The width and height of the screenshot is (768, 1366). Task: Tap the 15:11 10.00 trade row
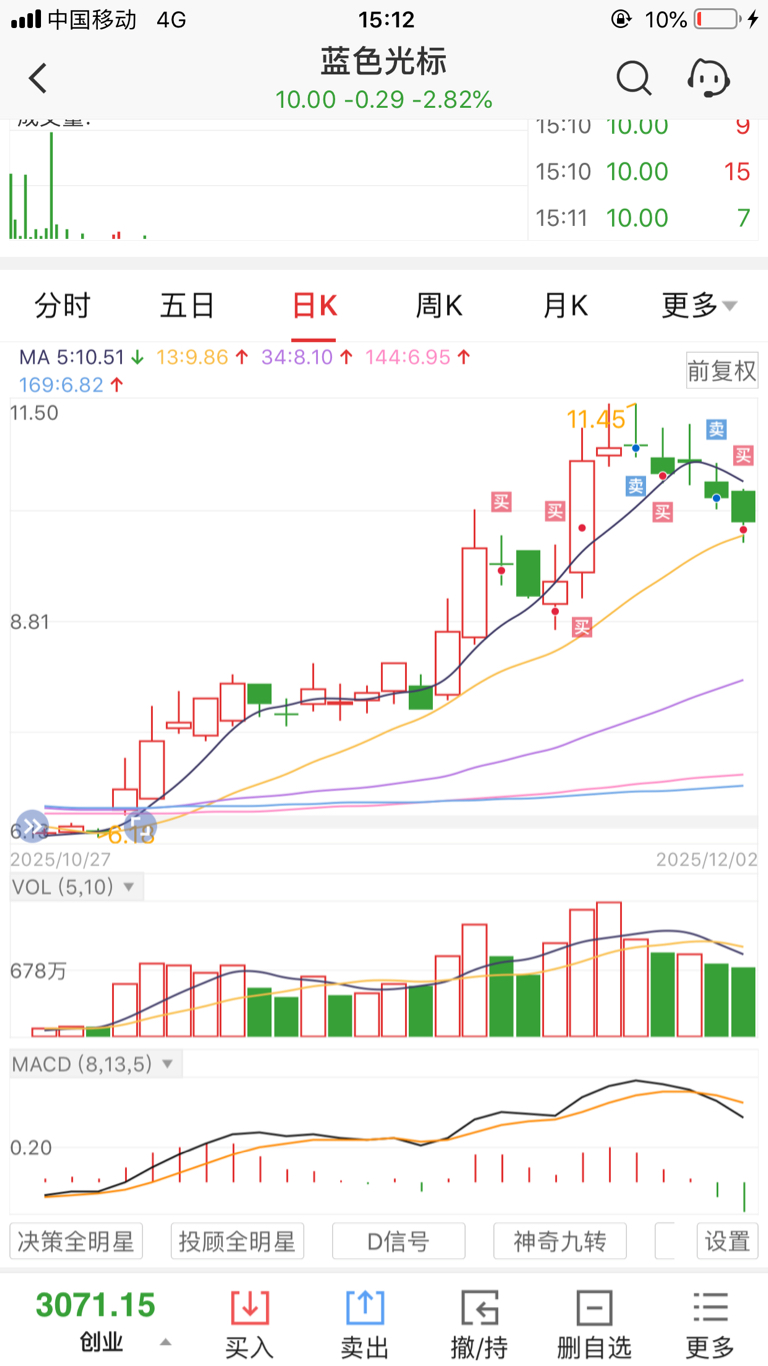643,217
